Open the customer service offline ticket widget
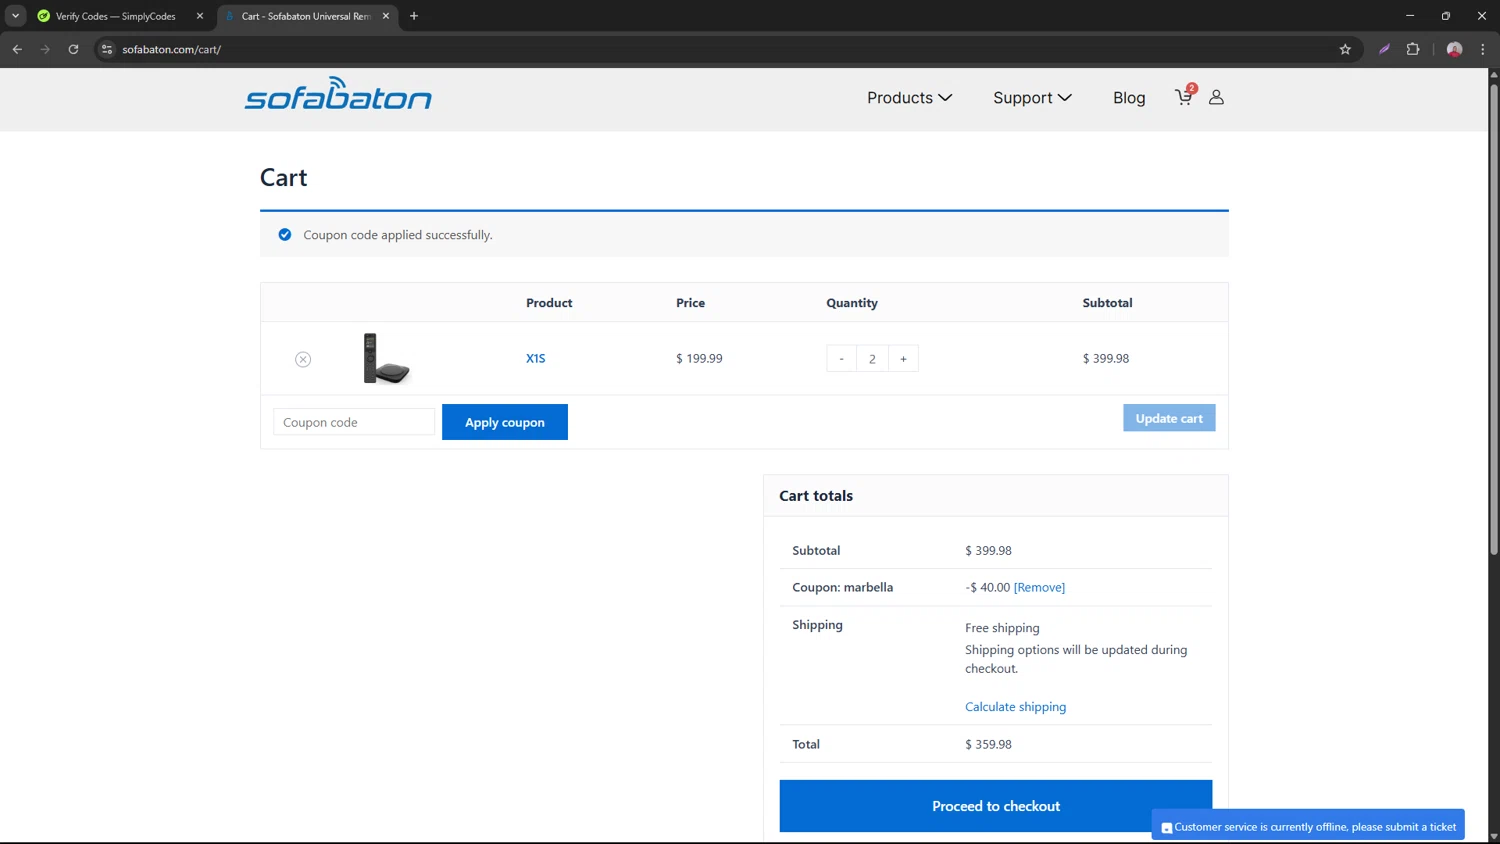The height and width of the screenshot is (844, 1500). click(1308, 826)
